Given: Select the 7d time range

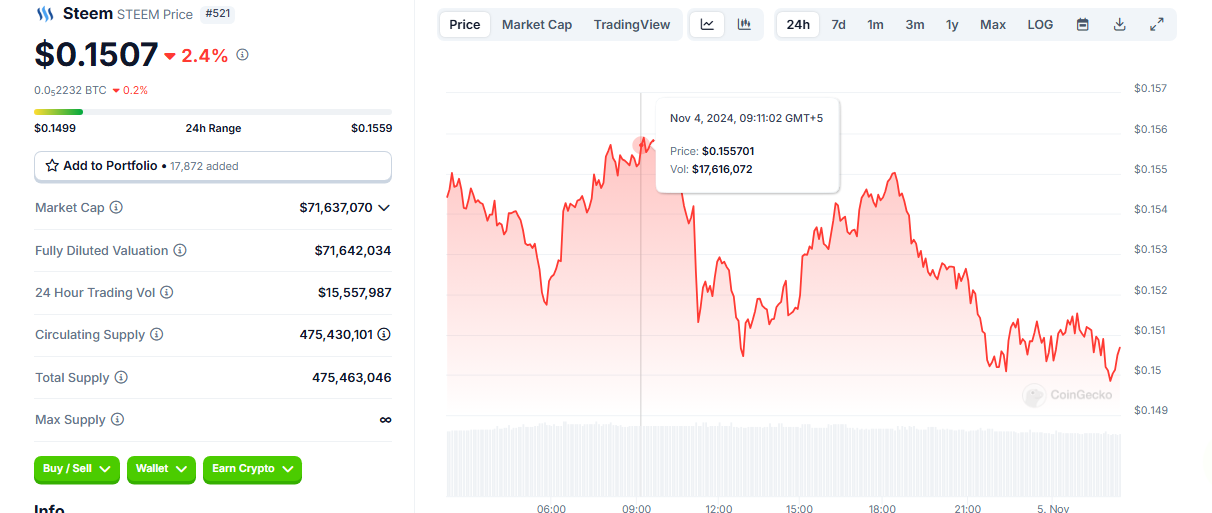Looking at the screenshot, I should coord(838,24).
